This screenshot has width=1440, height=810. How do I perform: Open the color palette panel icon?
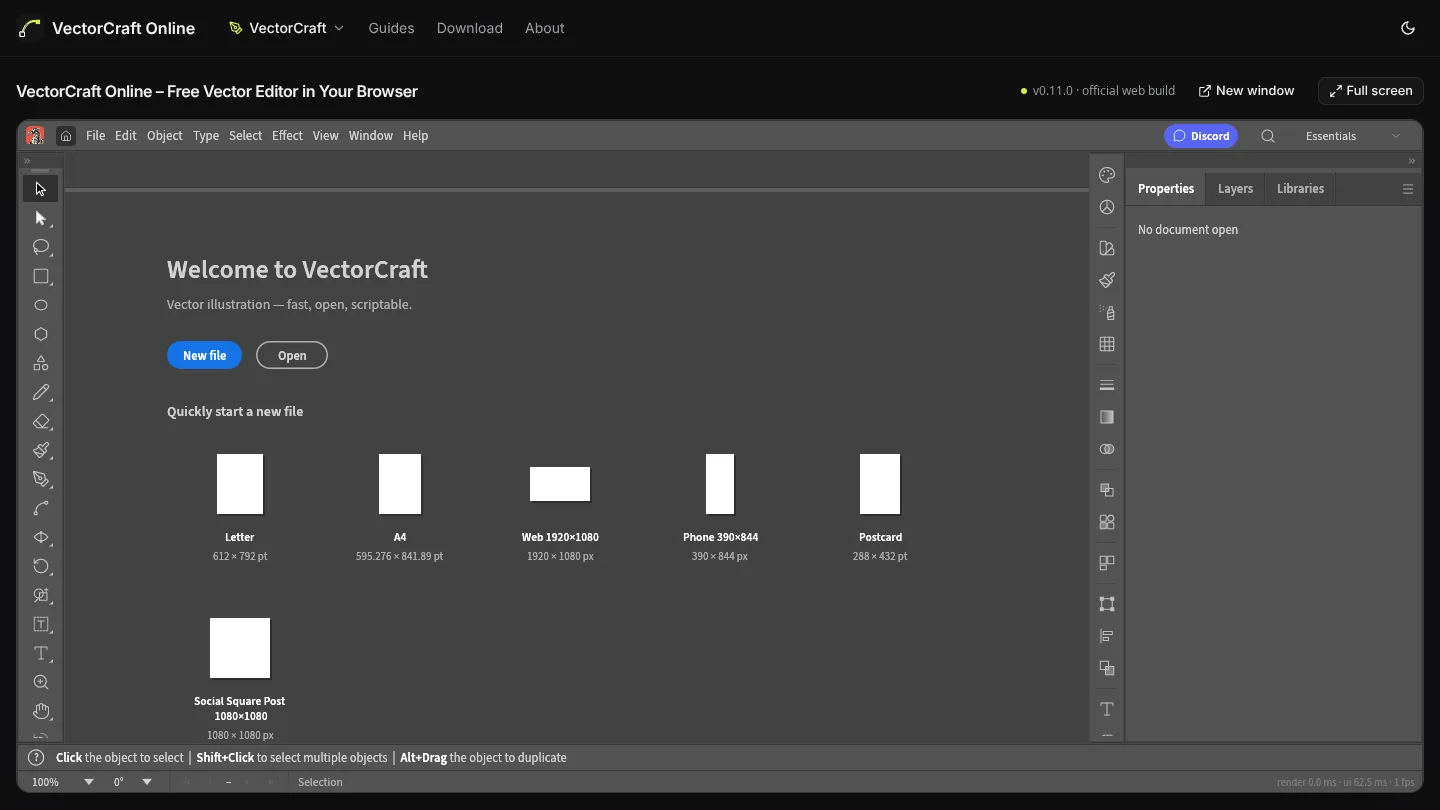[1107, 175]
